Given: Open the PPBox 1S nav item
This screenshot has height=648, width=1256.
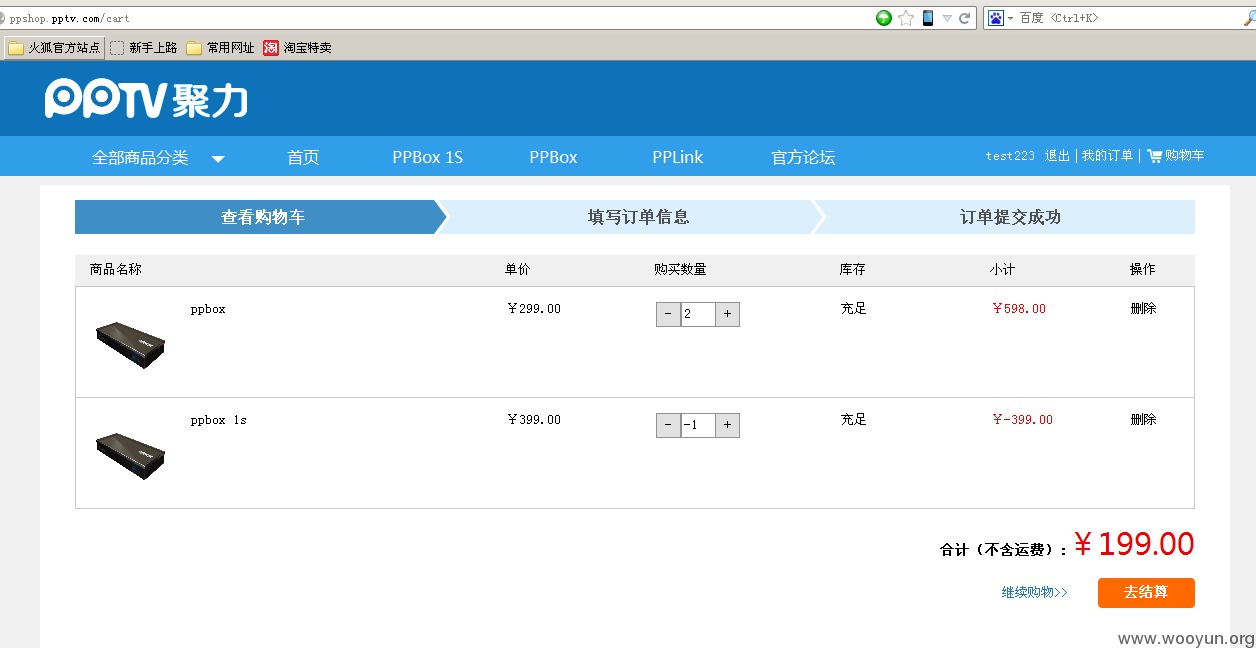Looking at the screenshot, I should click(427, 157).
